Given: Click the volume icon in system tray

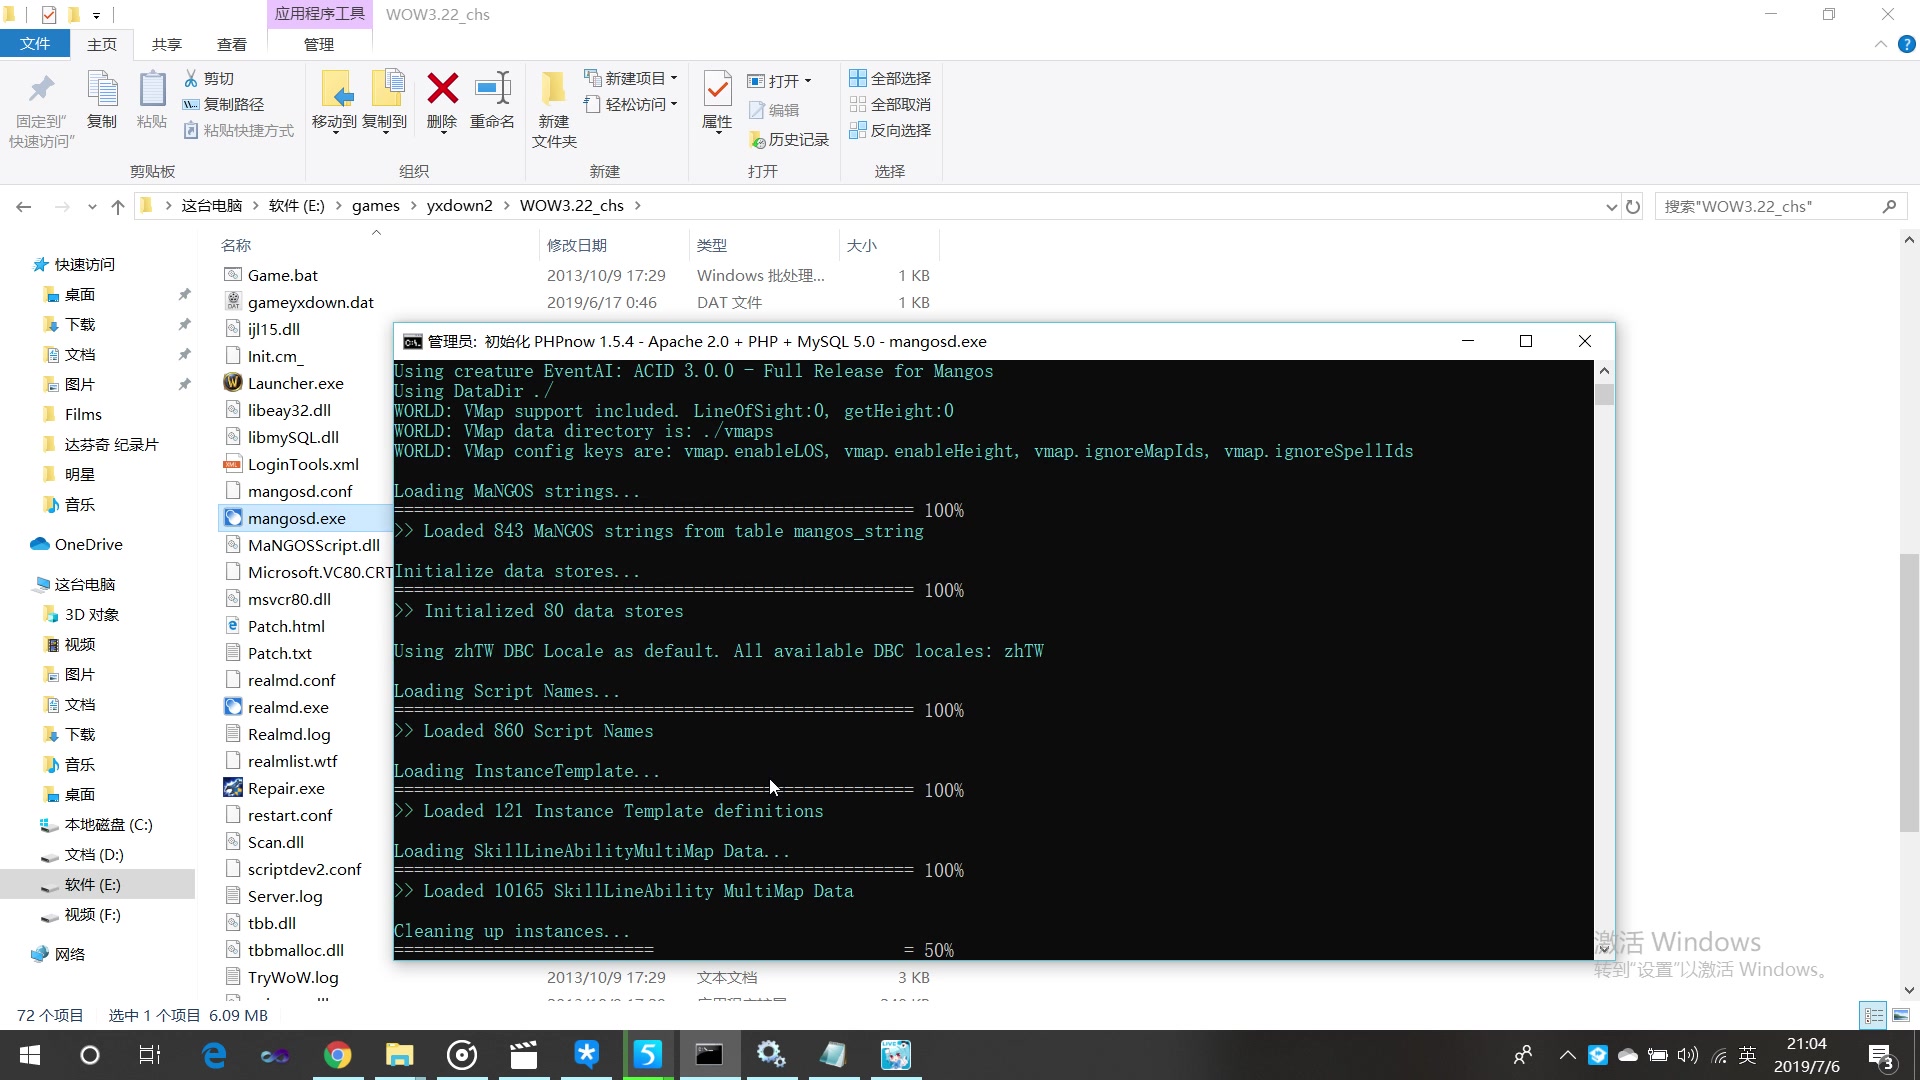Looking at the screenshot, I should [1688, 1055].
